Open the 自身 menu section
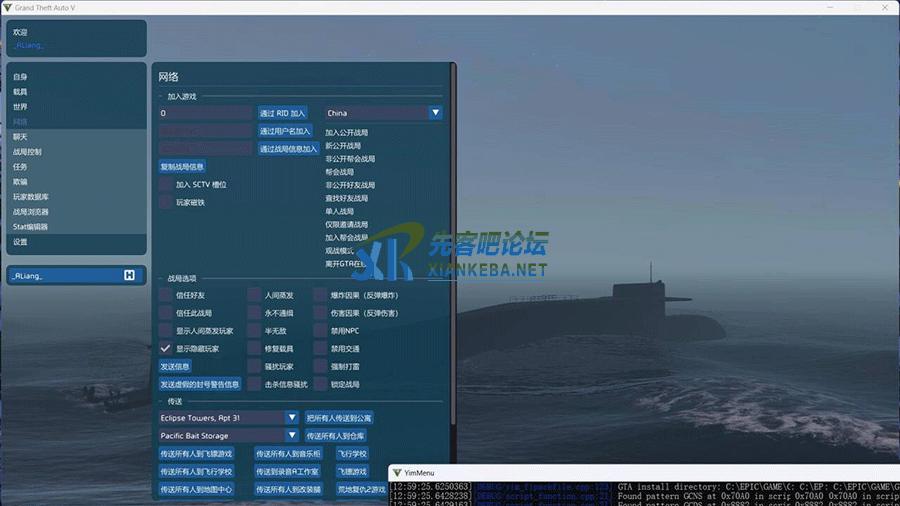The width and height of the screenshot is (900, 506). [20, 77]
